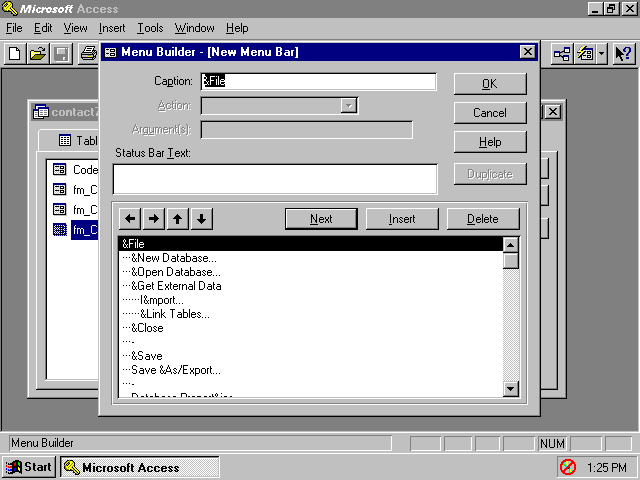Open the Tools menu
Viewport: 640px width, 480px height.
(150, 28)
